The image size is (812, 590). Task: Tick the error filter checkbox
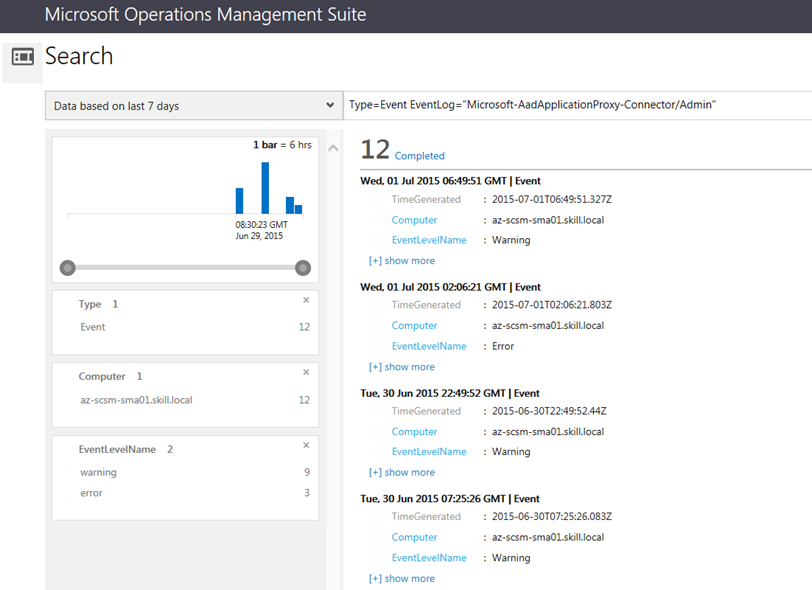point(66,493)
